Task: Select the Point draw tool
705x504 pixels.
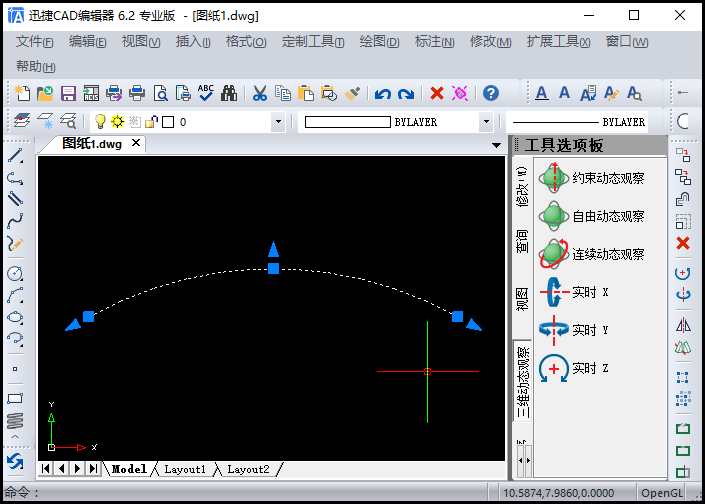Action: pos(15,369)
